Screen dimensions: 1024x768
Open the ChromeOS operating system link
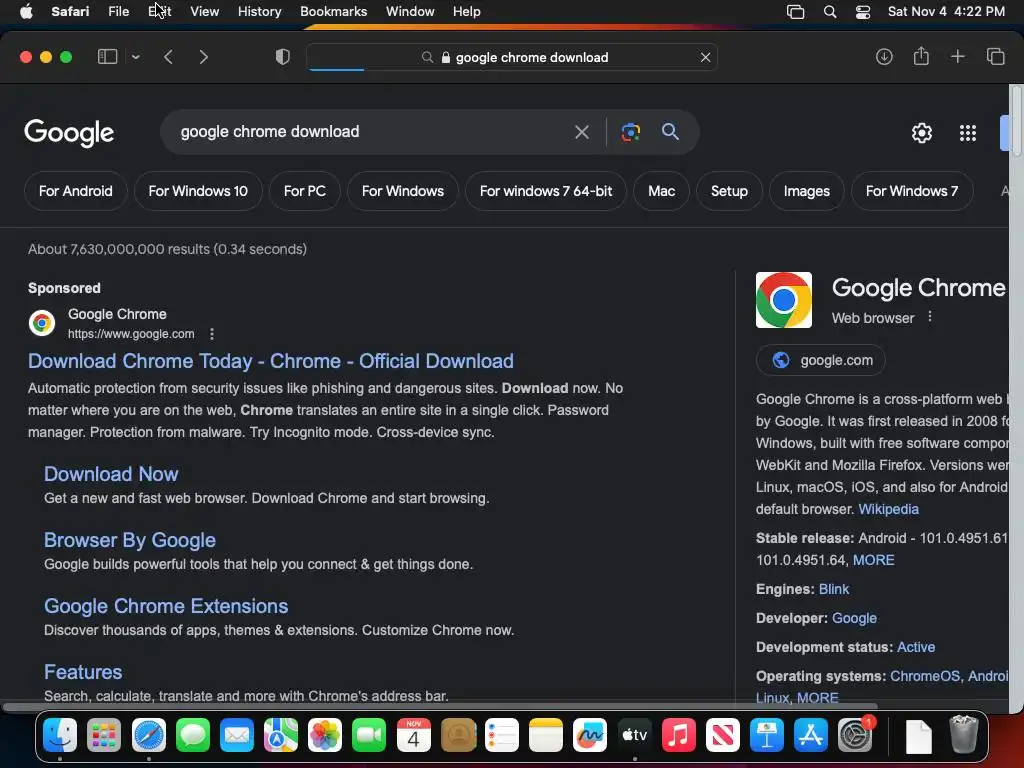tap(925, 676)
